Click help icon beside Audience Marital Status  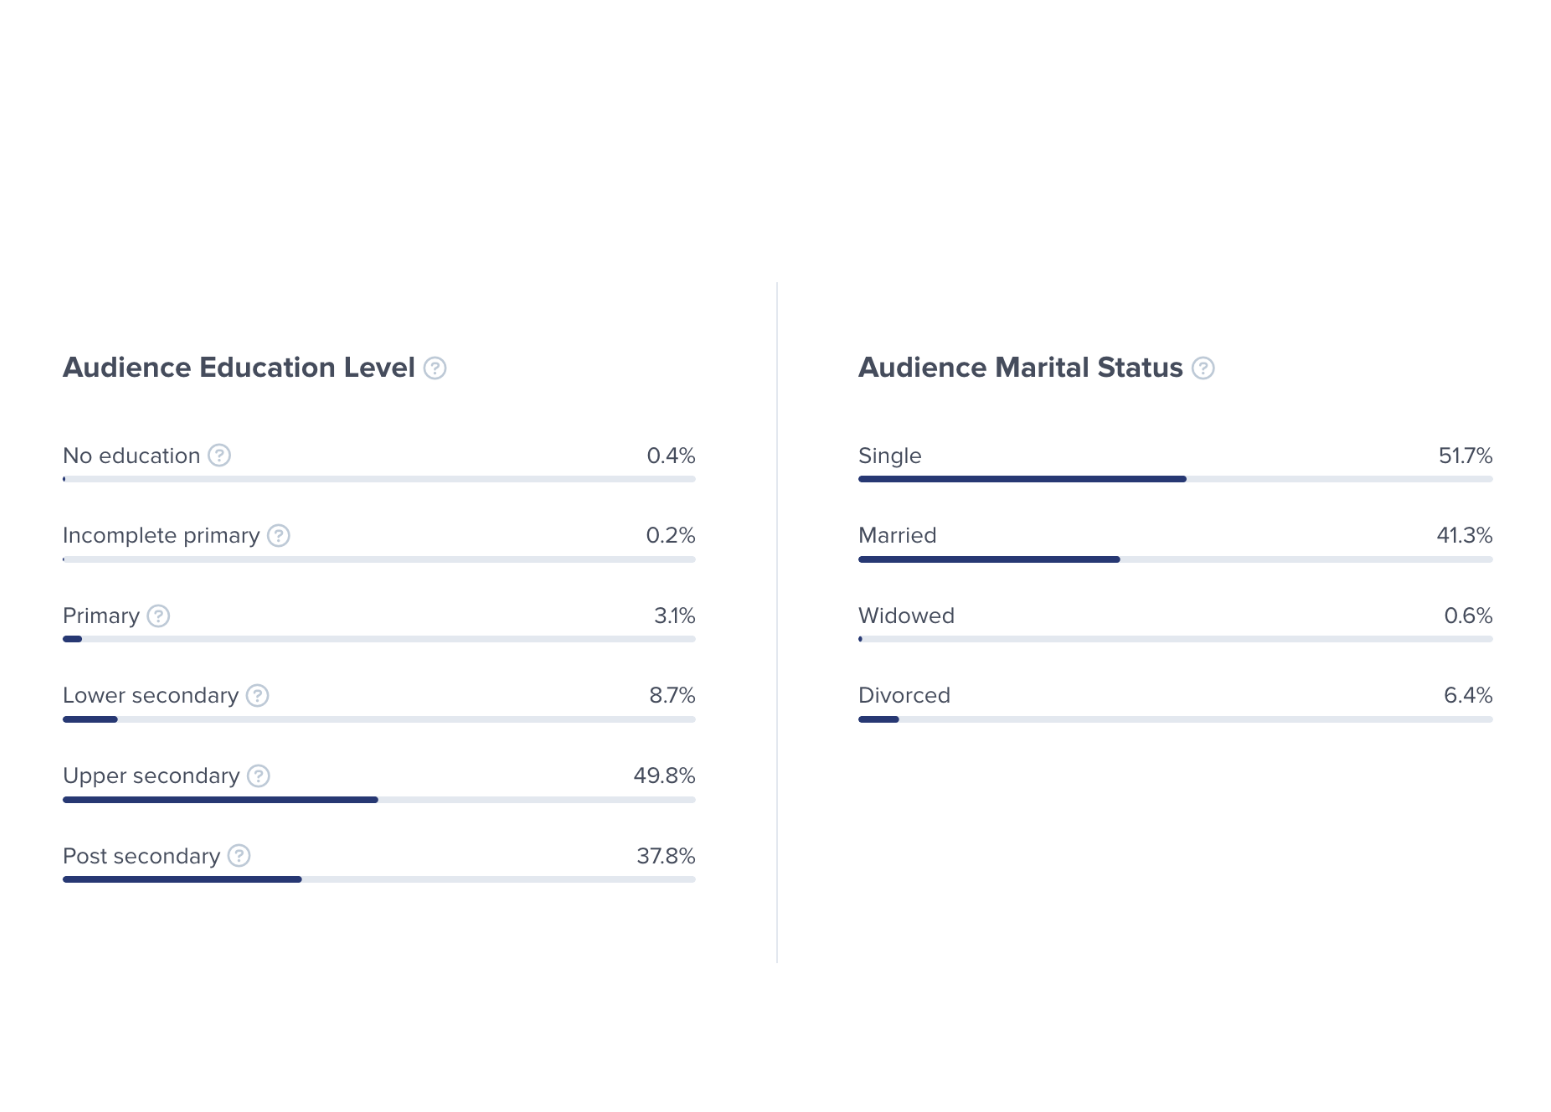pyautogui.click(x=1204, y=368)
